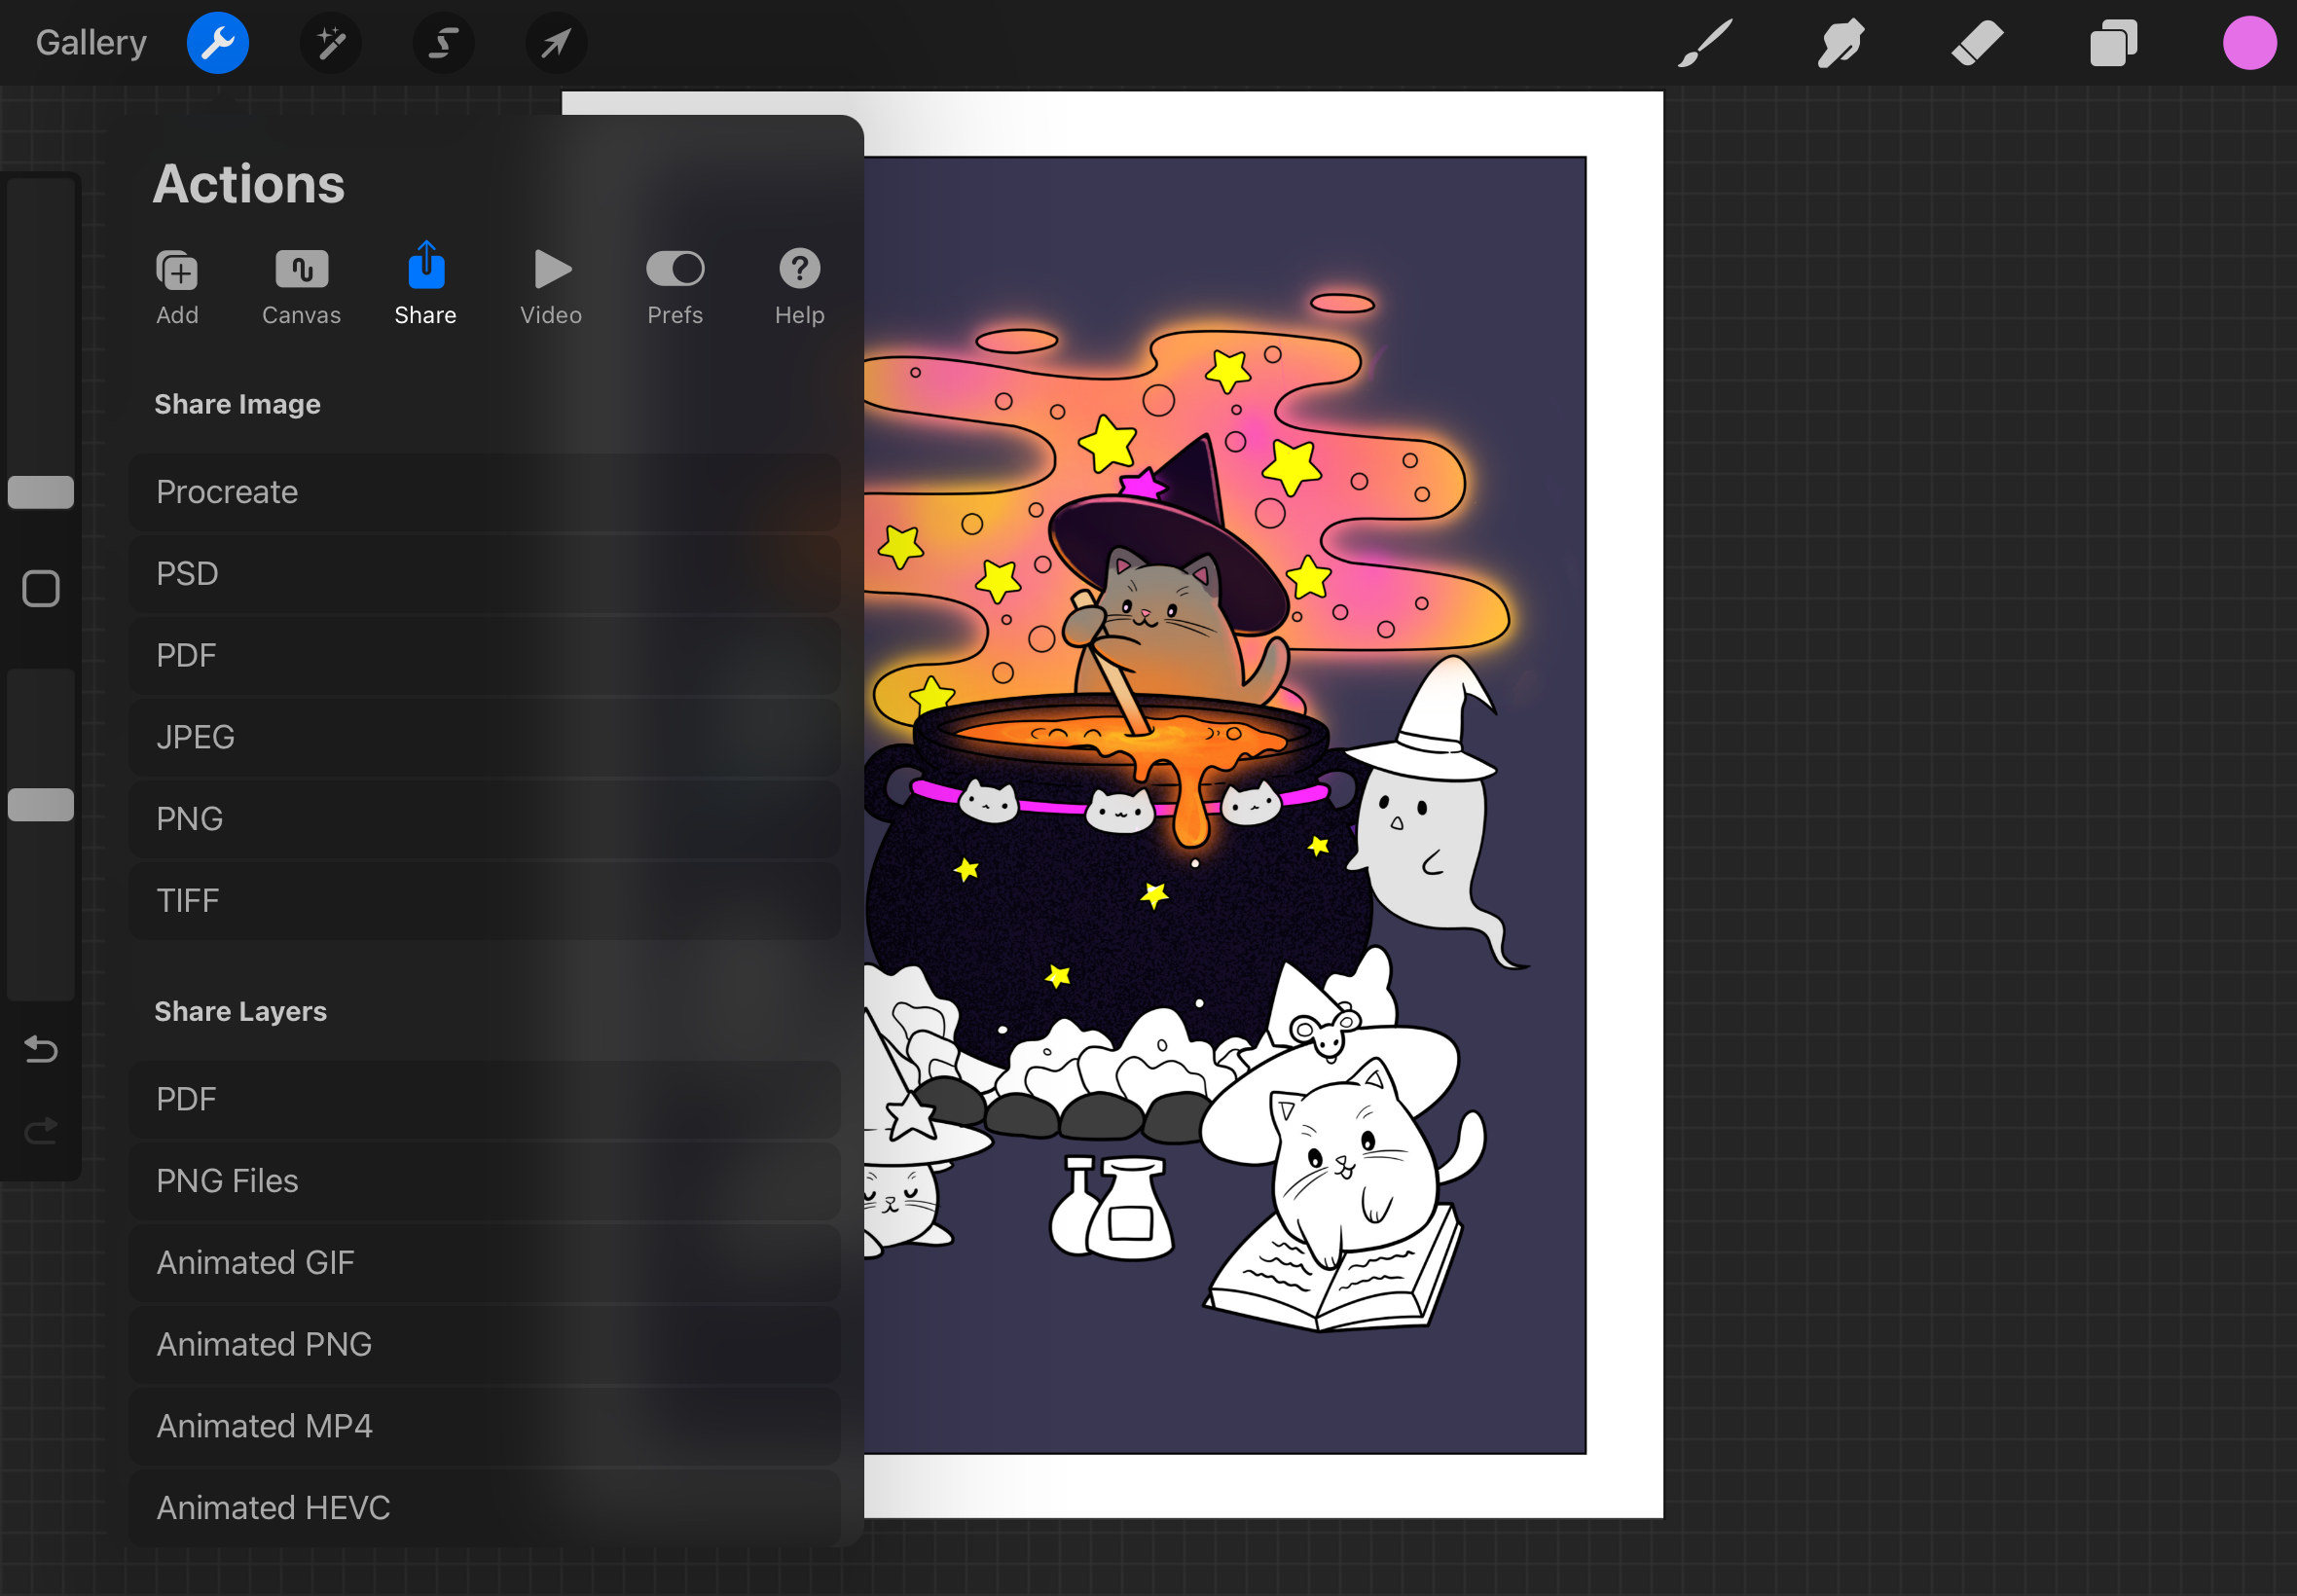Open the Layers panel
This screenshot has width=2297, height=1596.
(2113, 43)
